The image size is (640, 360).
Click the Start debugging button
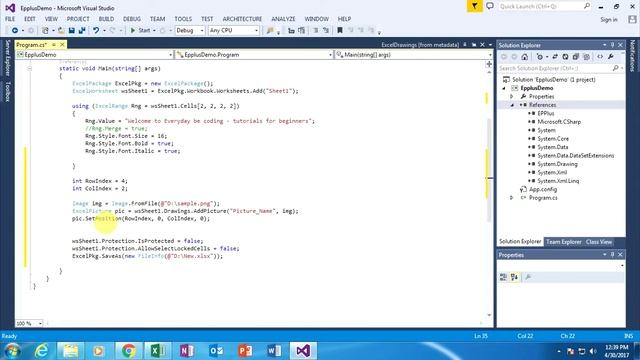[x=140, y=31]
